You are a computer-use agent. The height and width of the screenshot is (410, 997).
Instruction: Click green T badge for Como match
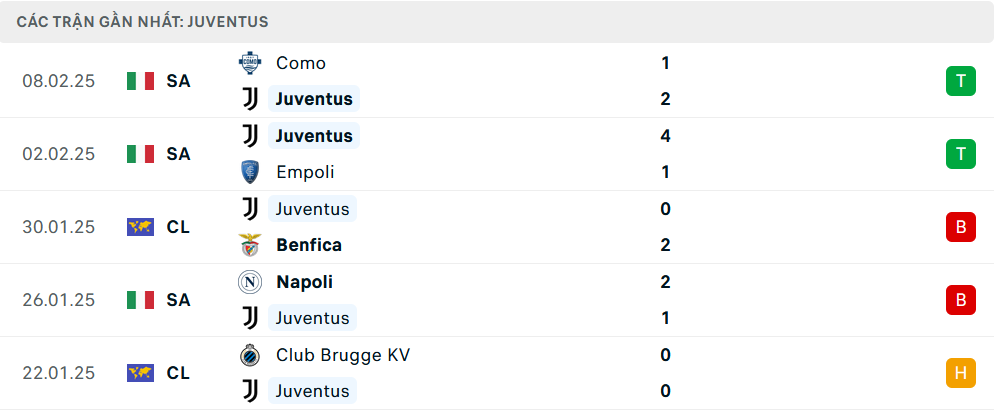[960, 81]
